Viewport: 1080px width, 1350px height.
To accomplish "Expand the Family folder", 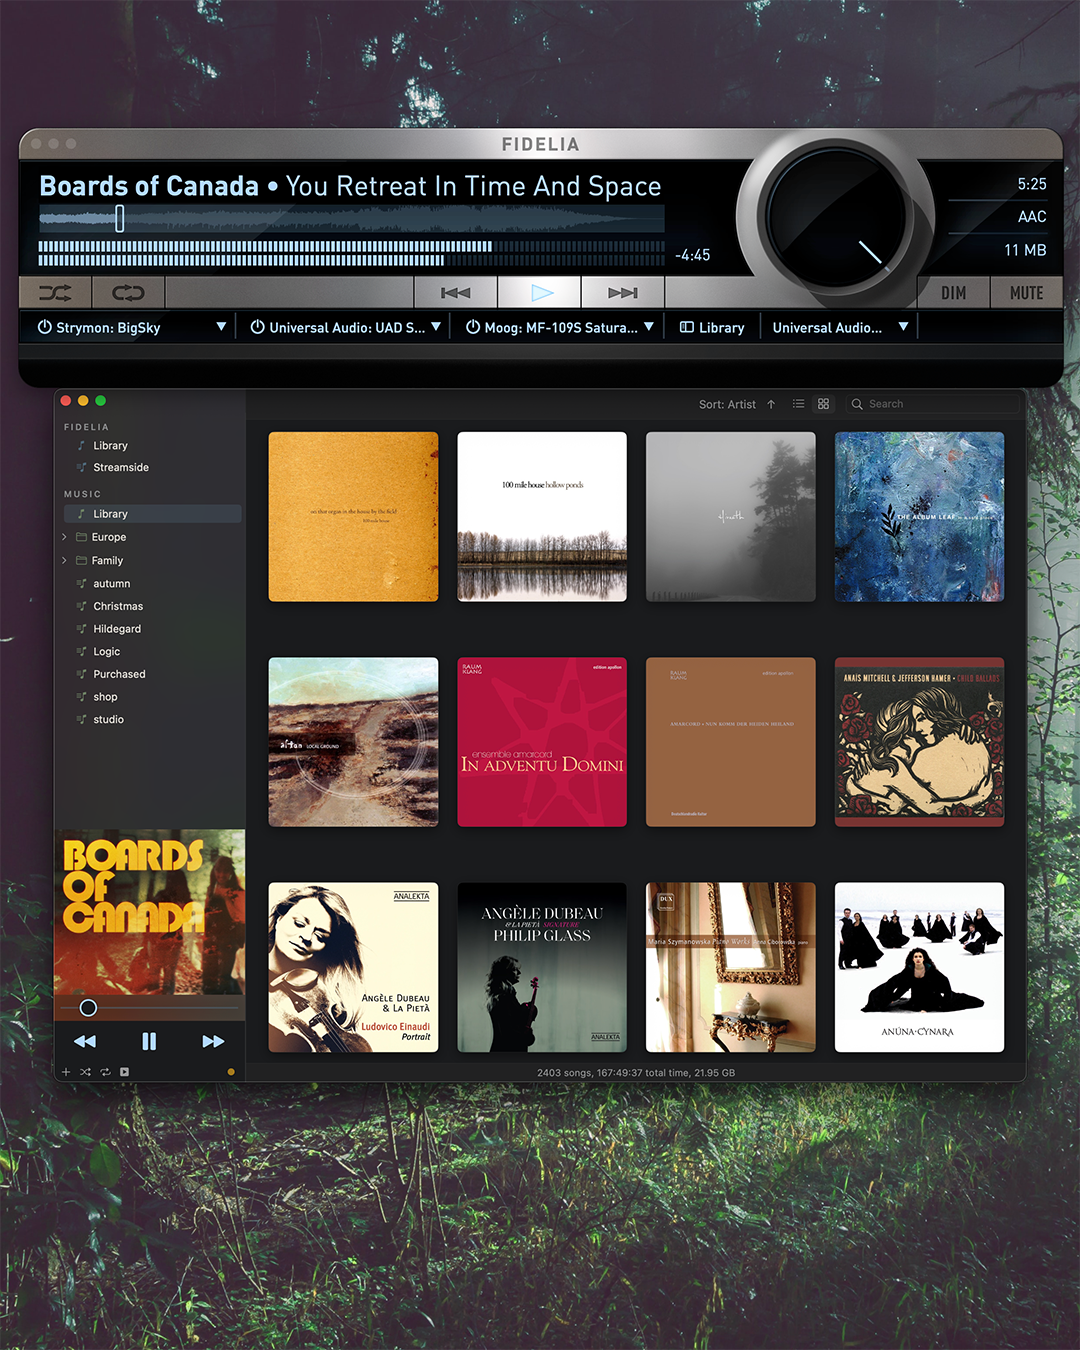I will (65, 560).
